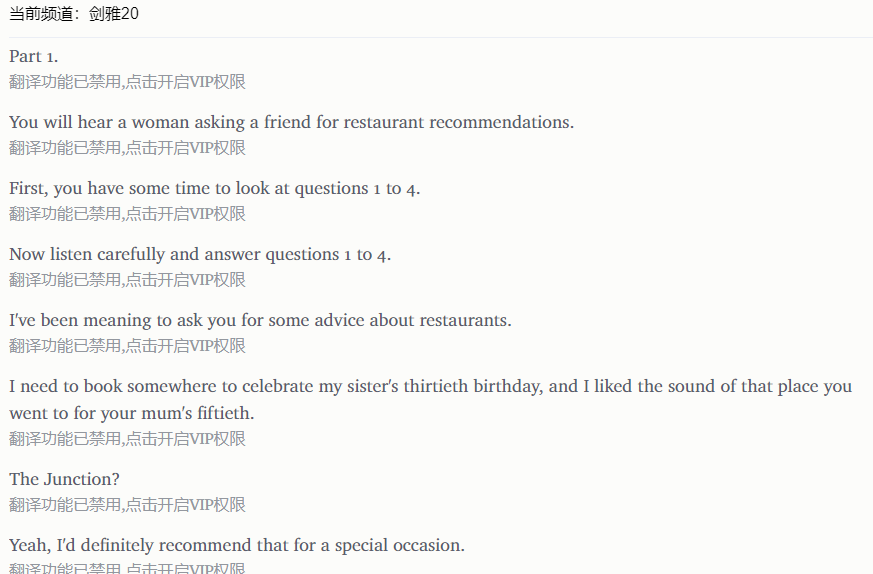Click the "Part 1." transcript line

tap(34, 56)
